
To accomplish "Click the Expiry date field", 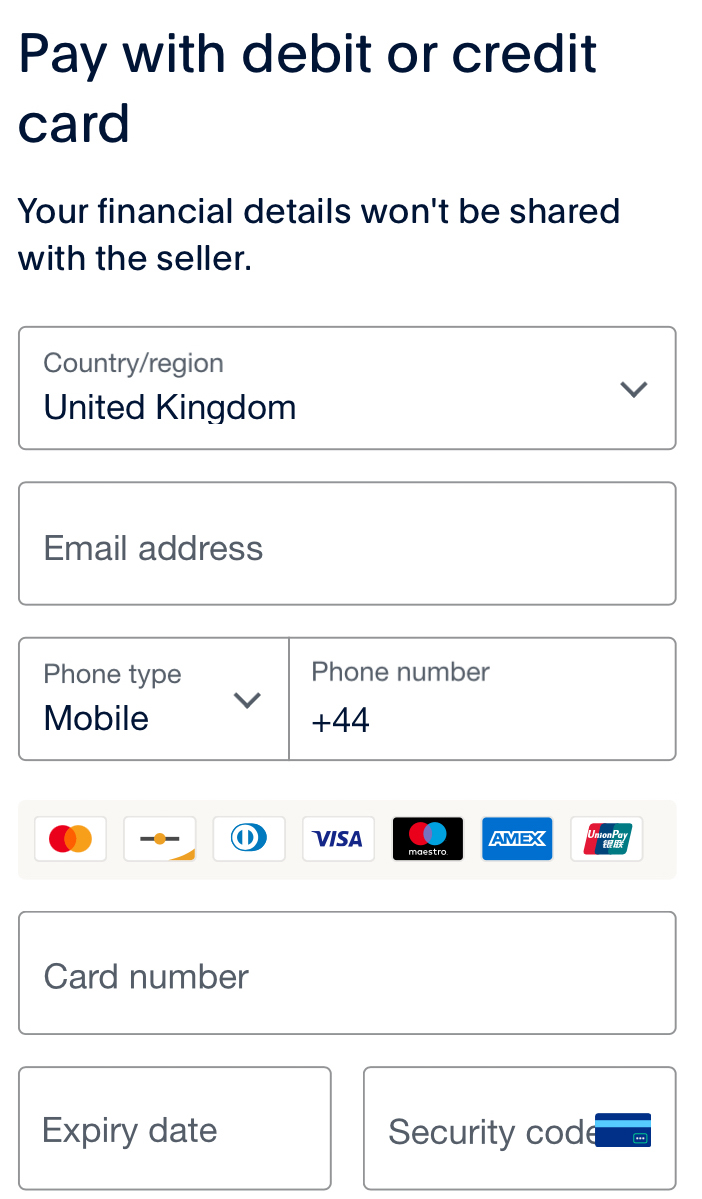I will point(174,1128).
